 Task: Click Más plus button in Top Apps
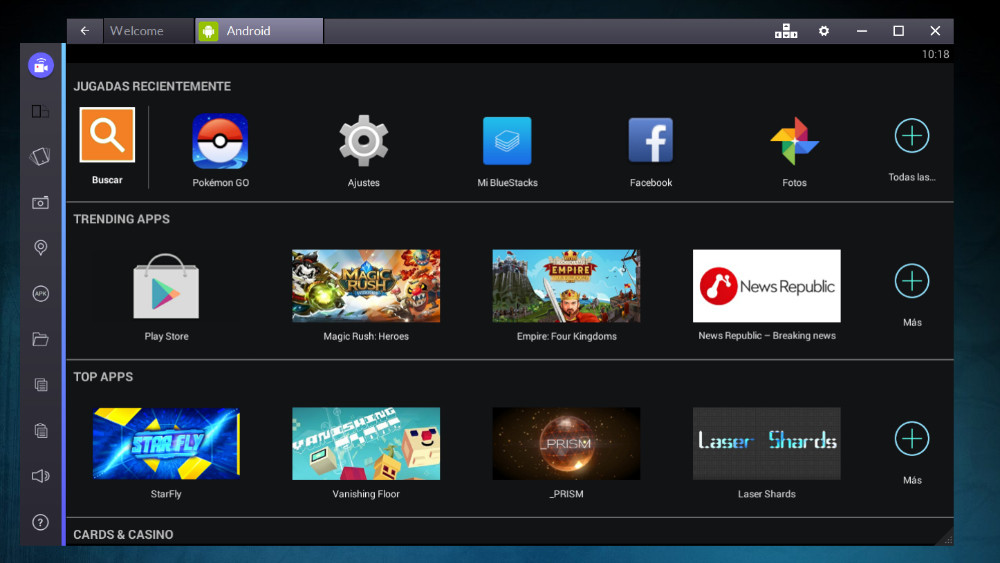(x=912, y=439)
